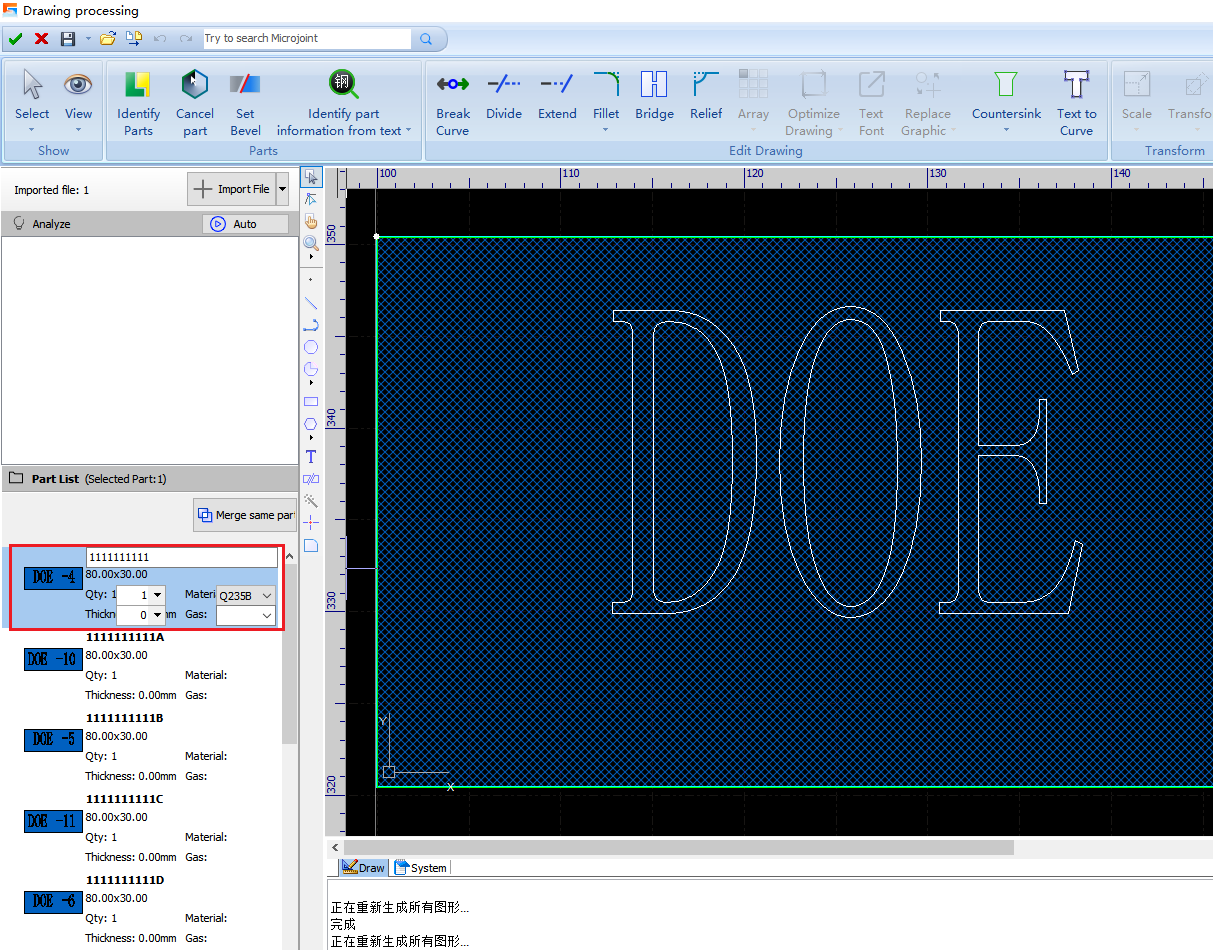Image resolution: width=1213 pixels, height=950 pixels.
Task: Choose the pan hand tool
Action: coord(311,221)
